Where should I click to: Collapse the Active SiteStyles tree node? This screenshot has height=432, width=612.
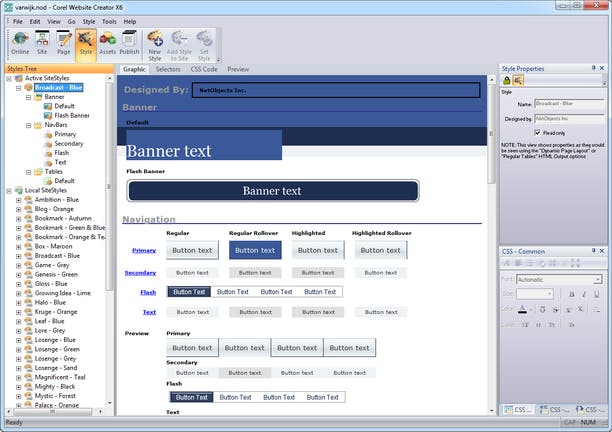(x=9, y=78)
